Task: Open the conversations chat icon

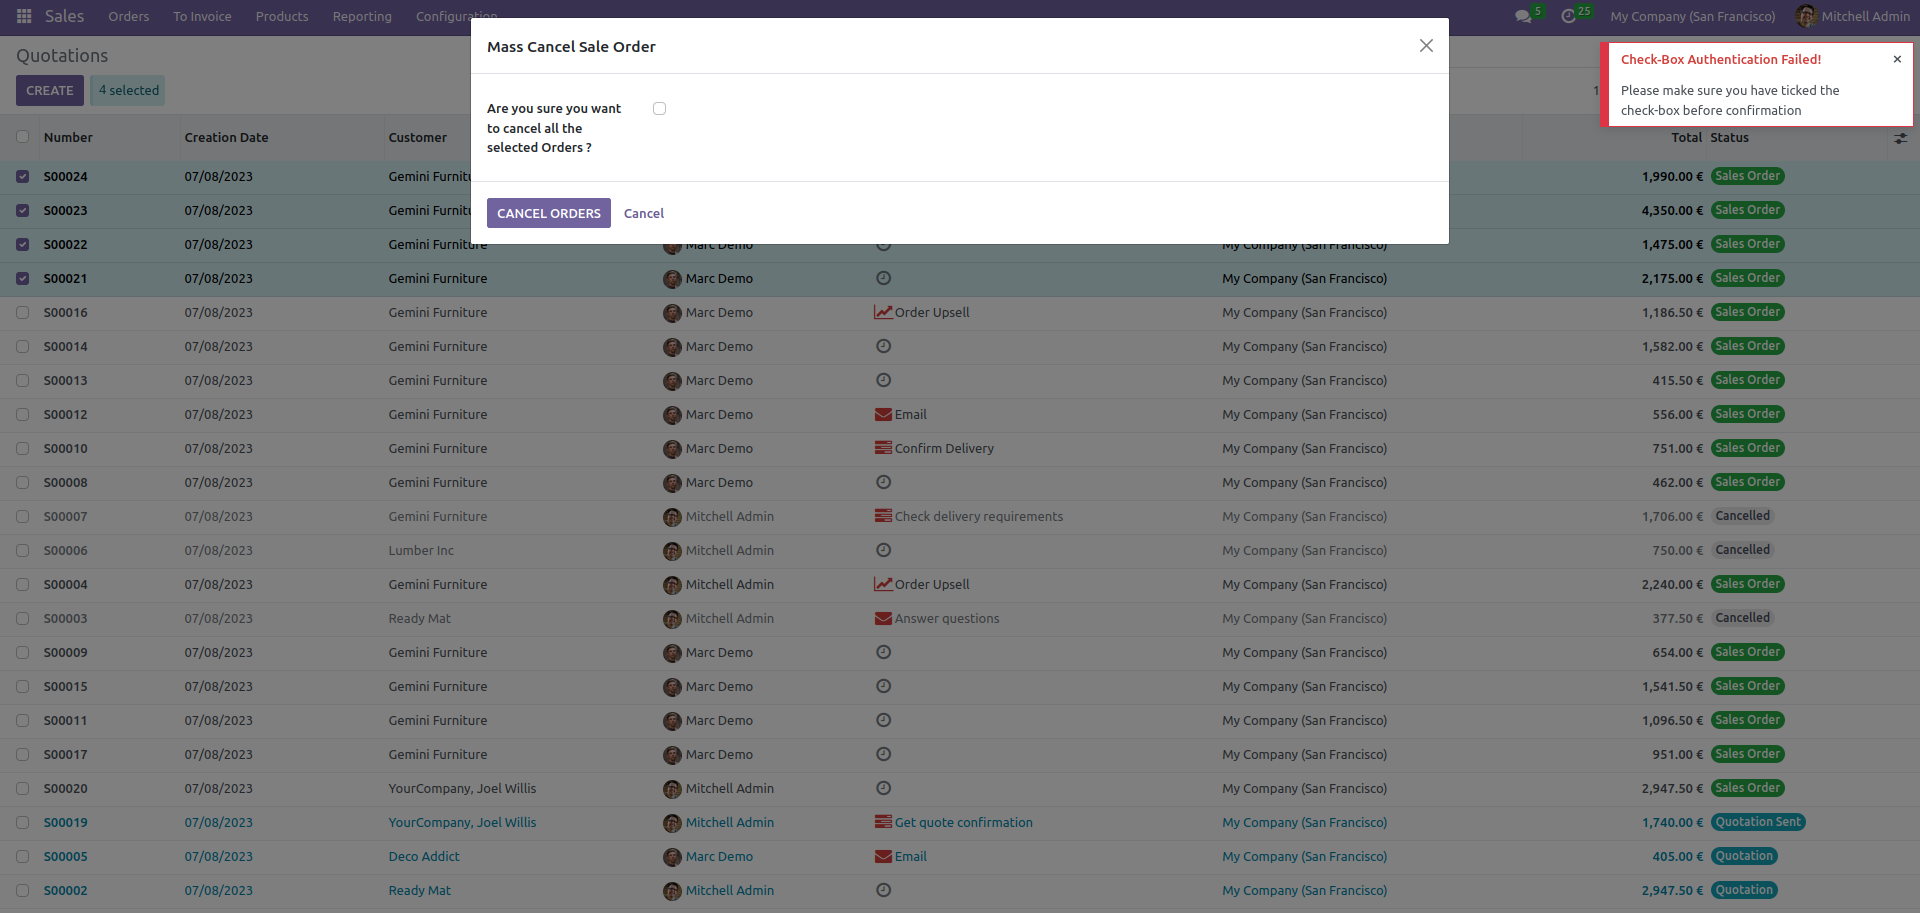Action: click(1523, 16)
